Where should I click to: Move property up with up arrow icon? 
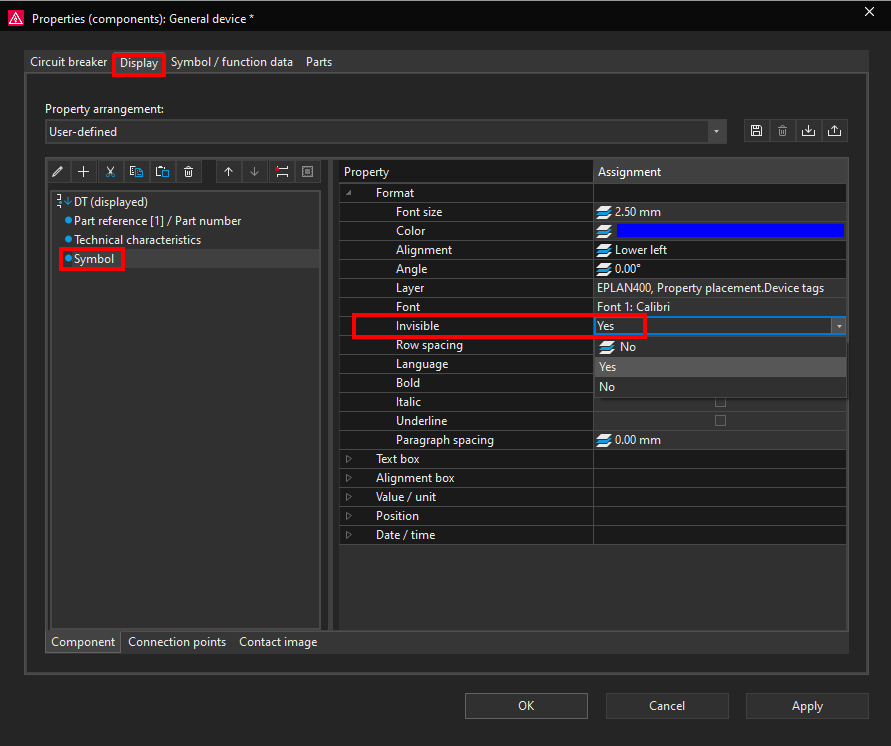point(228,172)
